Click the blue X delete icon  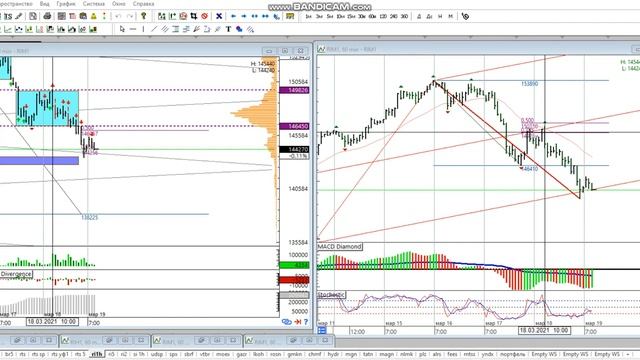219,16
